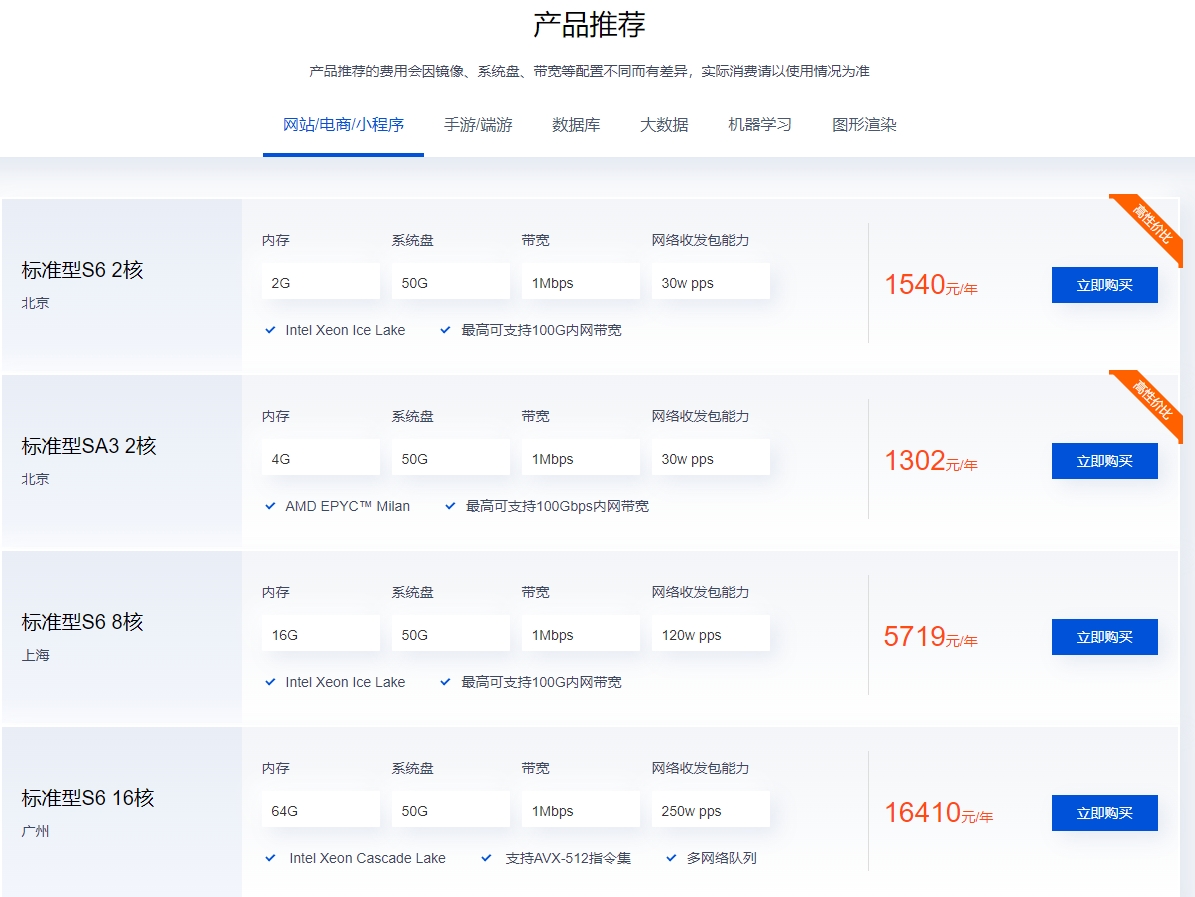Click the checkmark beside AMD EPYC Milan
This screenshot has height=897, width=1195.
270,506
